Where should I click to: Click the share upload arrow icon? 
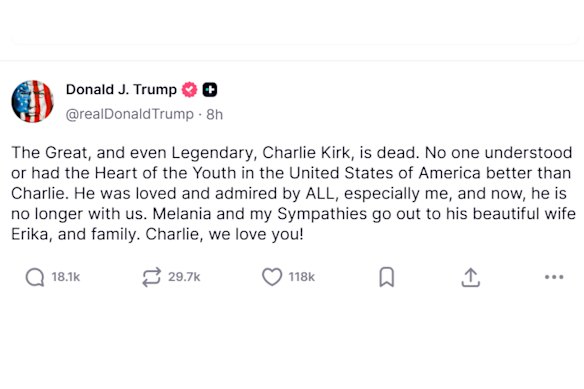click(471, 278)
